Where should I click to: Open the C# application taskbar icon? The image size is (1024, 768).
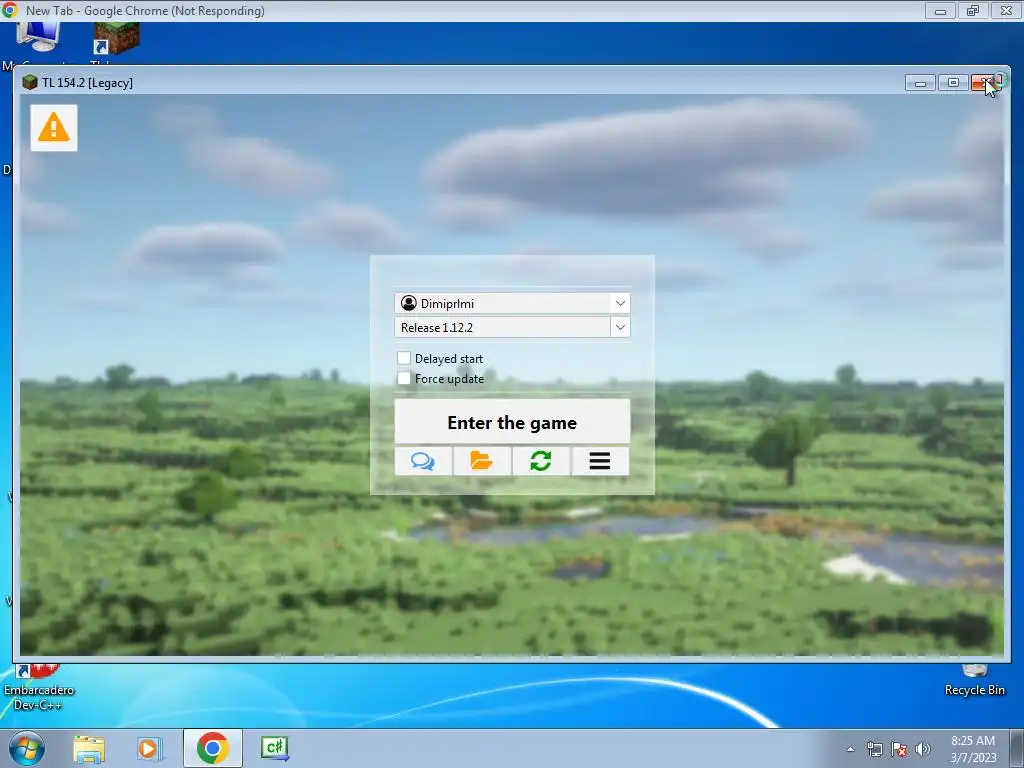[274, 748]
